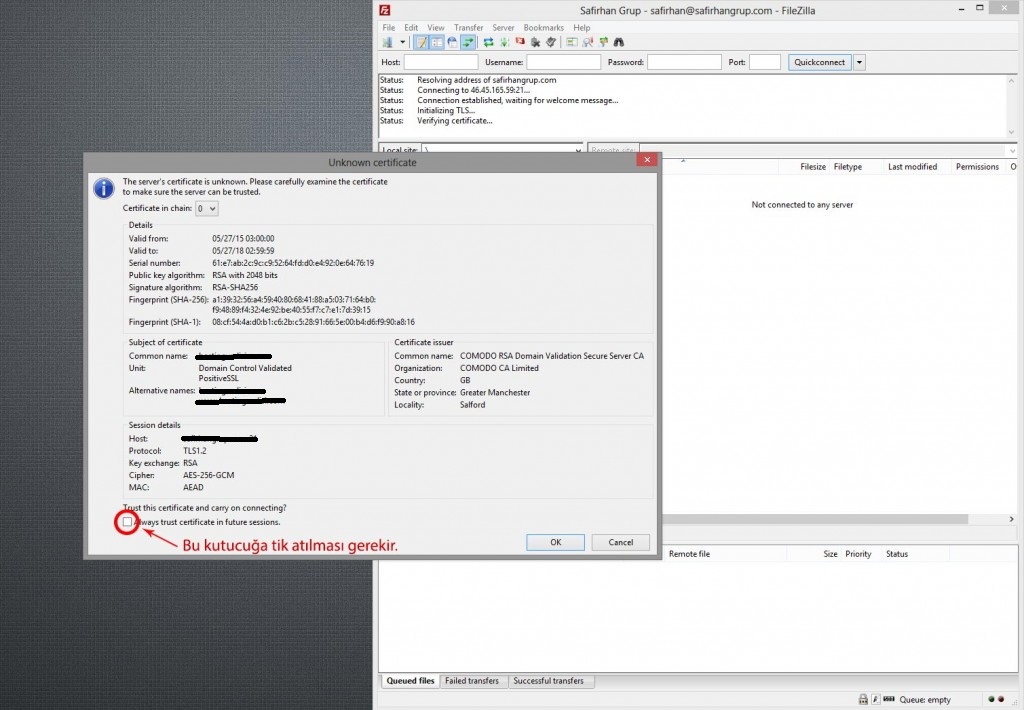
Task: Open the View menu
Action: click(436, 27)
